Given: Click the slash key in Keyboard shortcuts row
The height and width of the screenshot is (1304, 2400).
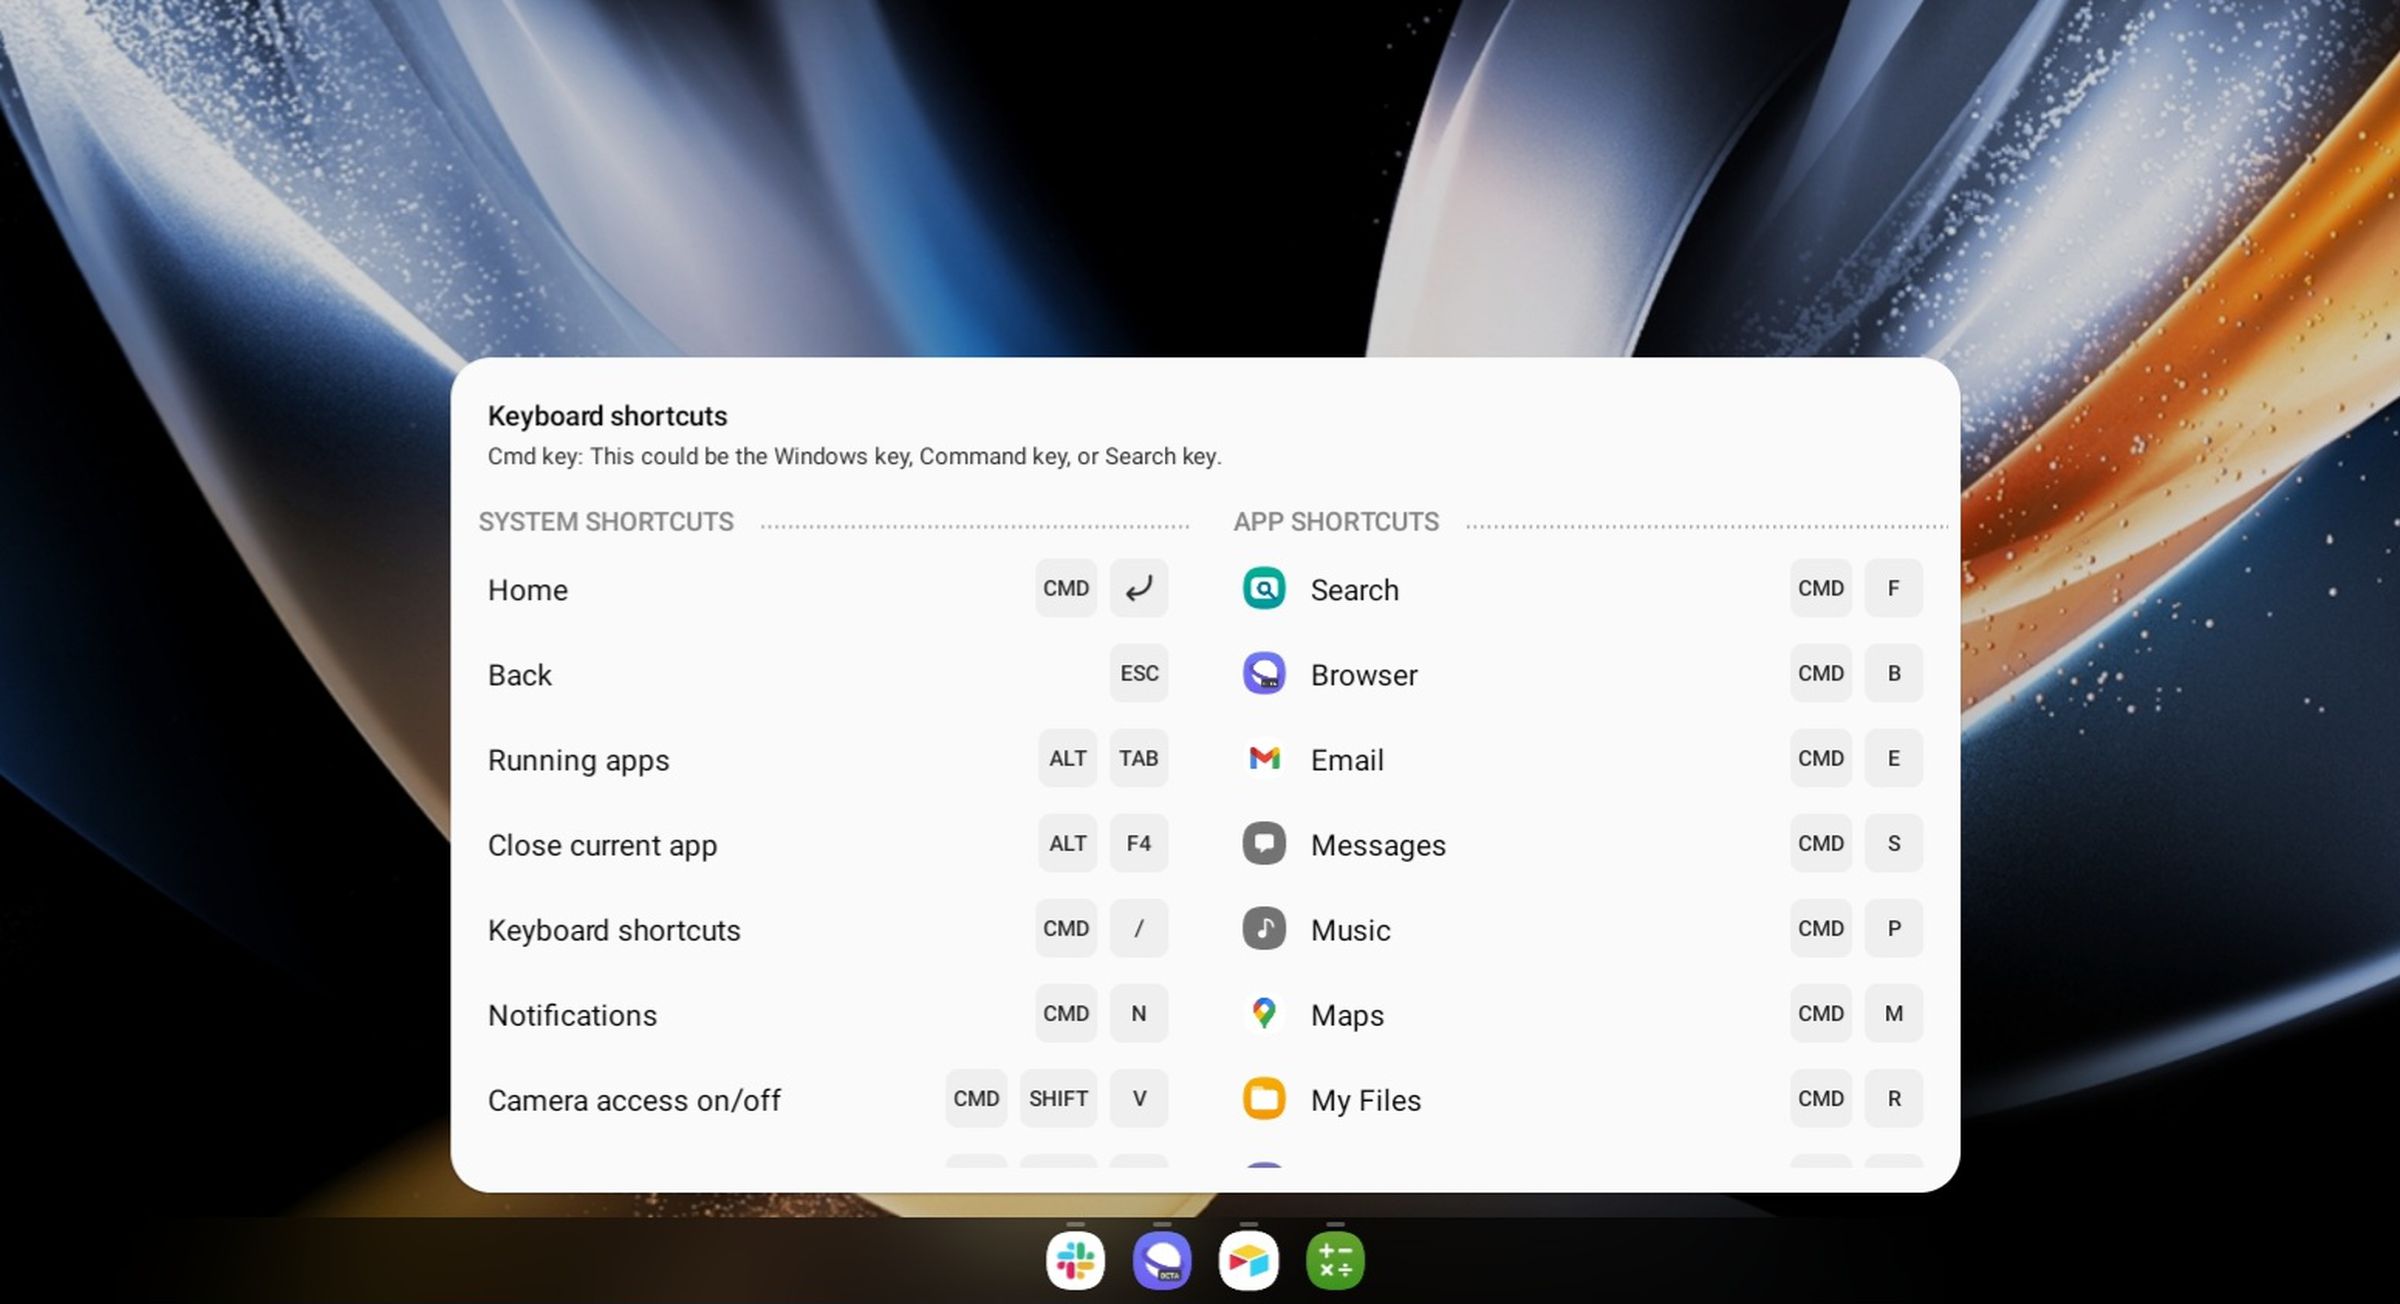Looking at the screenshot, I should [1139, 928].
